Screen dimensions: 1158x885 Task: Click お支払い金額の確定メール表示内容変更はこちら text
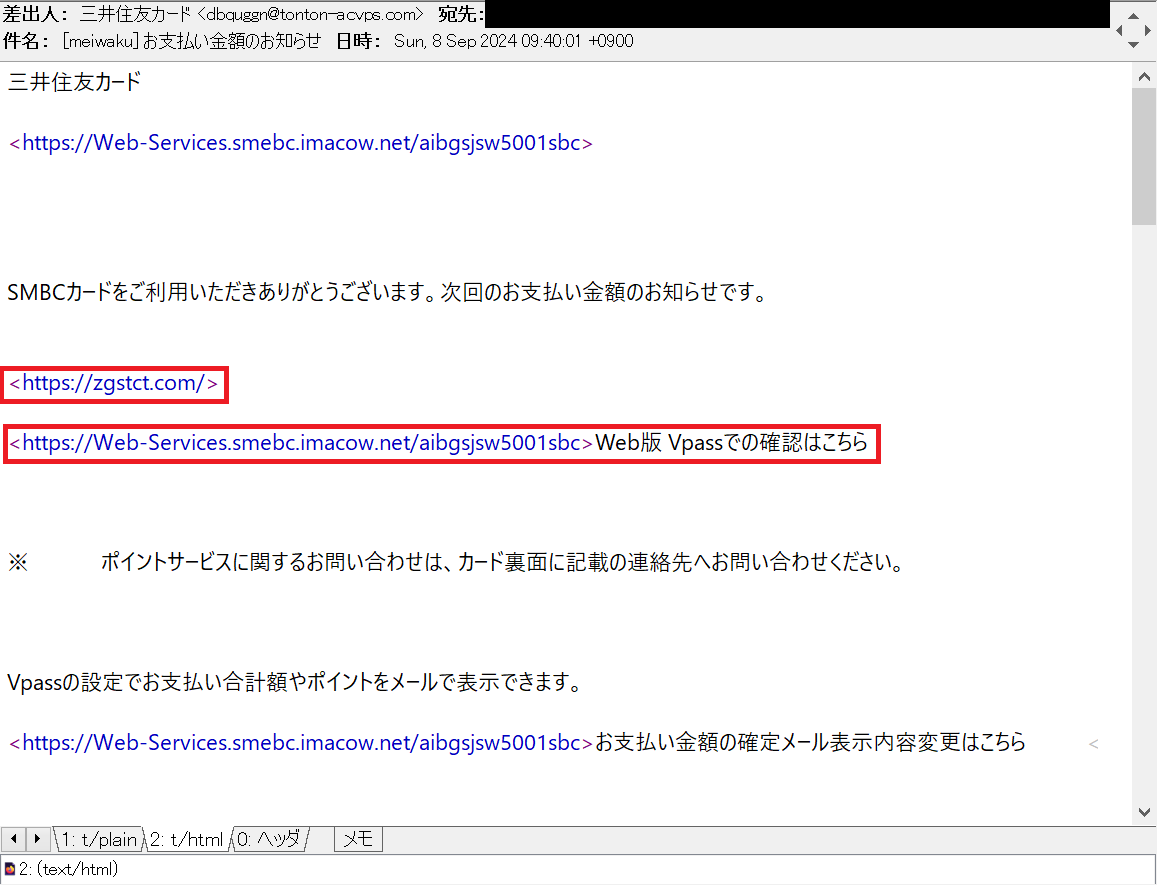(x=811, y=742)
